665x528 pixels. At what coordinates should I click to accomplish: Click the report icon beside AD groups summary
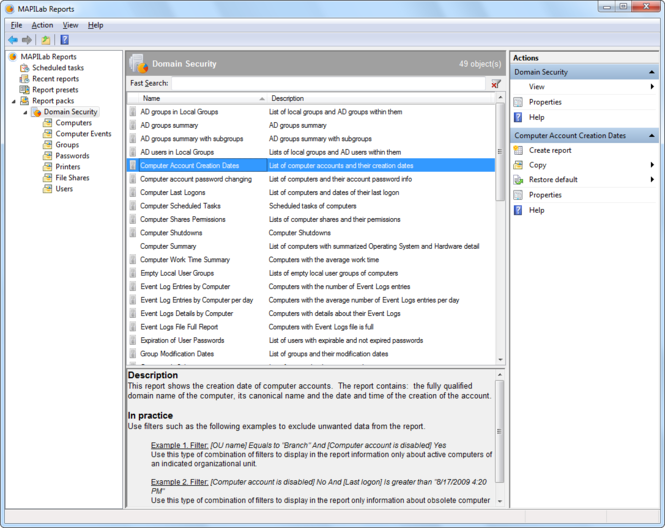(133, 126)
